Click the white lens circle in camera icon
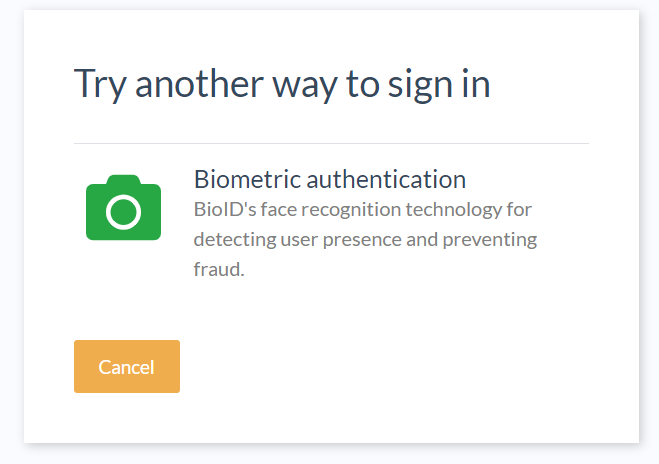This screenshot has width=659, height=464. click(x=123, y=212)
